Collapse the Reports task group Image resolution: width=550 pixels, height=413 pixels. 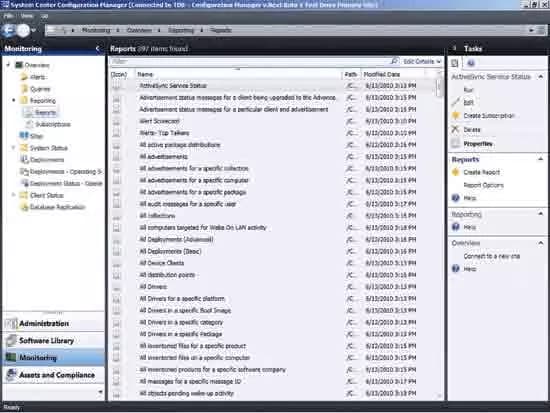click(x=541, y=159)
